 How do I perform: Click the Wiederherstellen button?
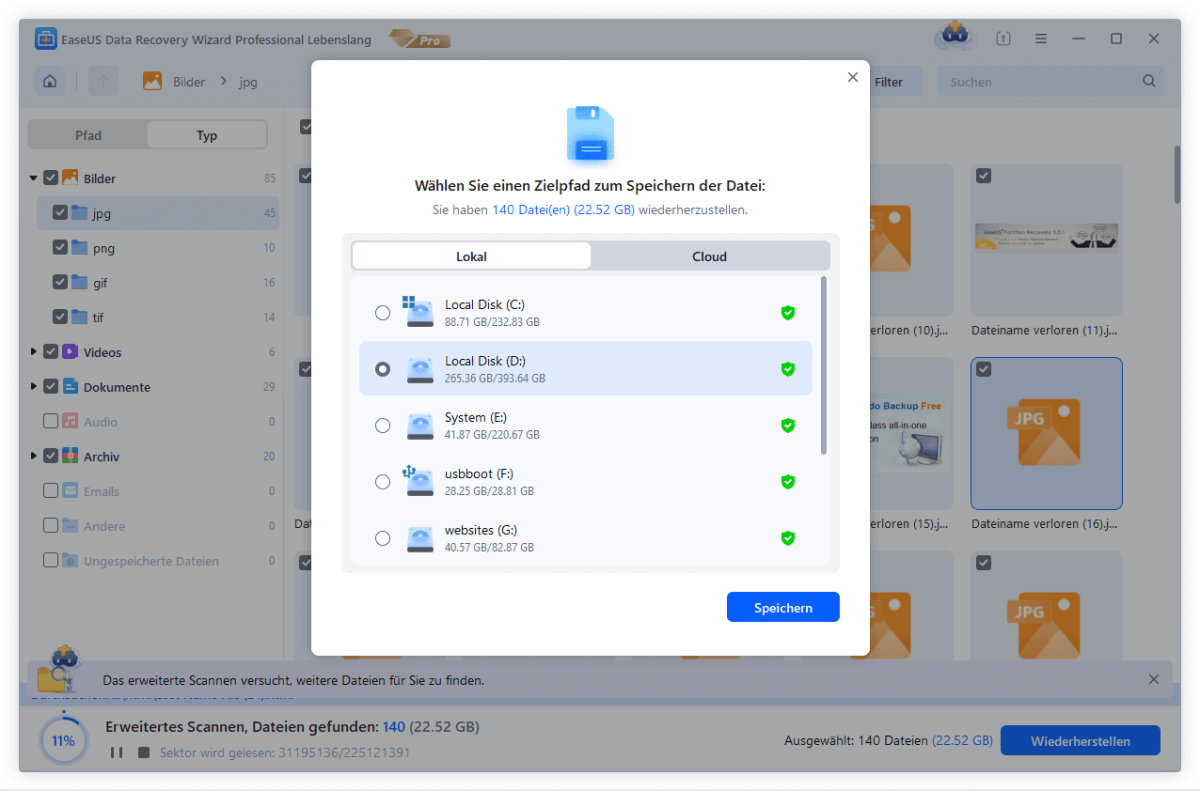1080,741
